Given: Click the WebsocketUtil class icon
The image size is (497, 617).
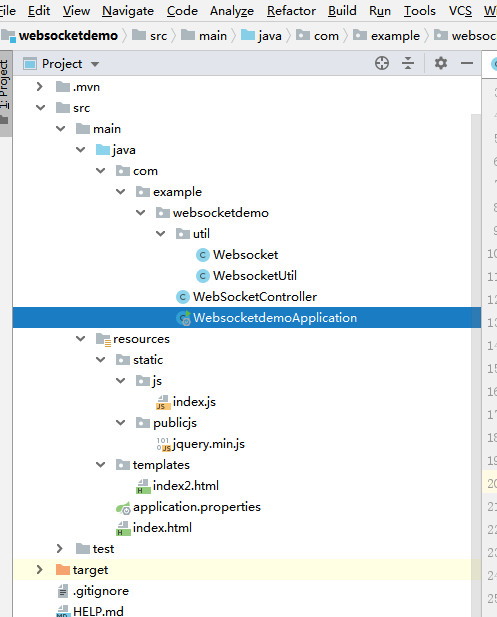Looking at the screenshot, I should coord(203,276).
